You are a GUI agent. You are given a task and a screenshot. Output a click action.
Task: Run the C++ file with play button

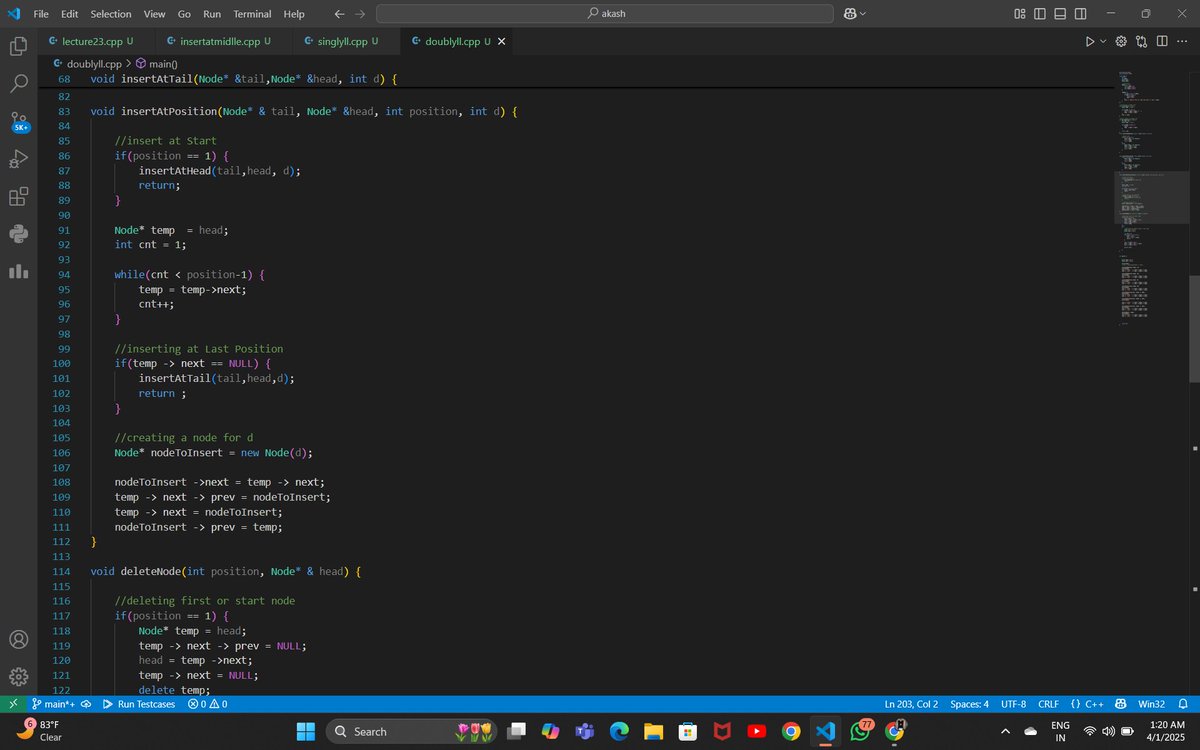tap(1090, 41)
